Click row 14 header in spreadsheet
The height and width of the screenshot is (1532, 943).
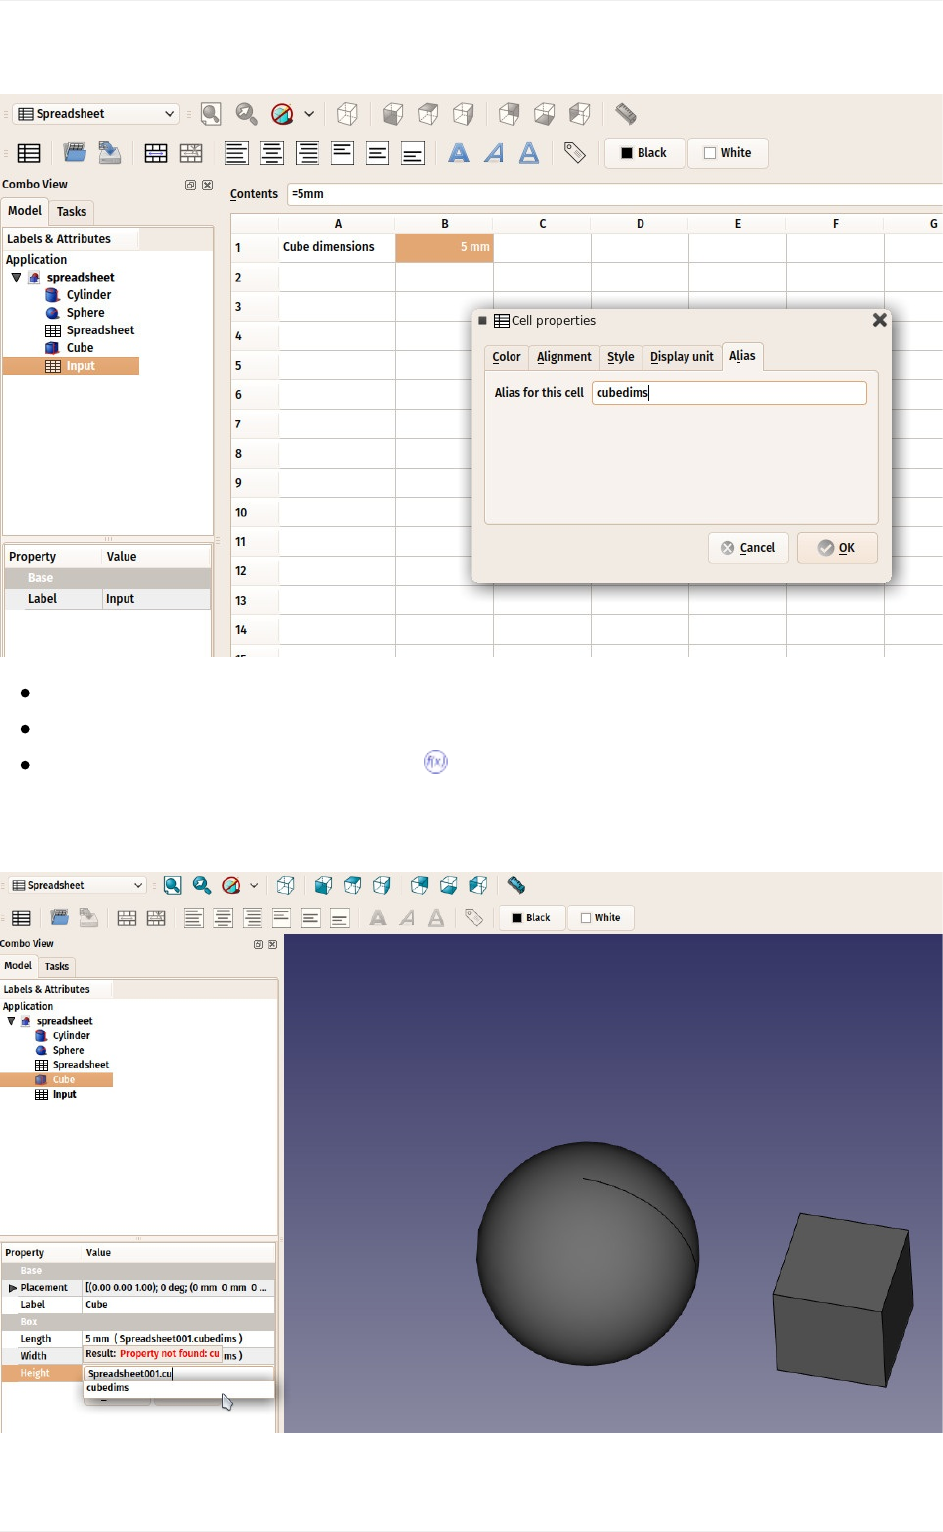pyautogui.click(x=254, y=630)
